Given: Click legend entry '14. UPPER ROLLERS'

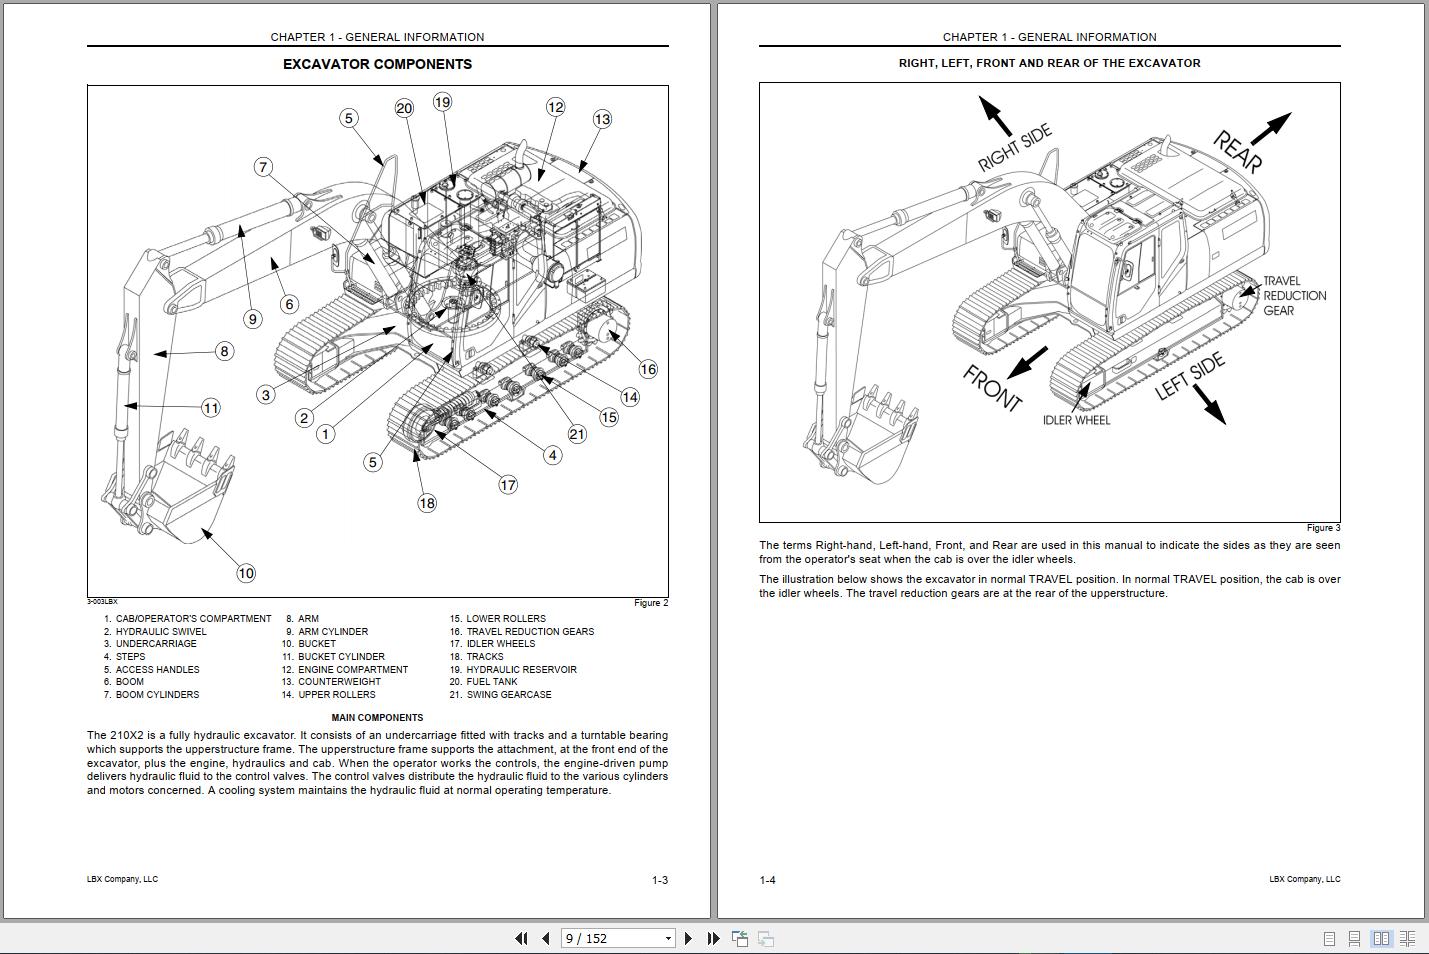Looking at the screenshot, I should (x=328, y=695).
